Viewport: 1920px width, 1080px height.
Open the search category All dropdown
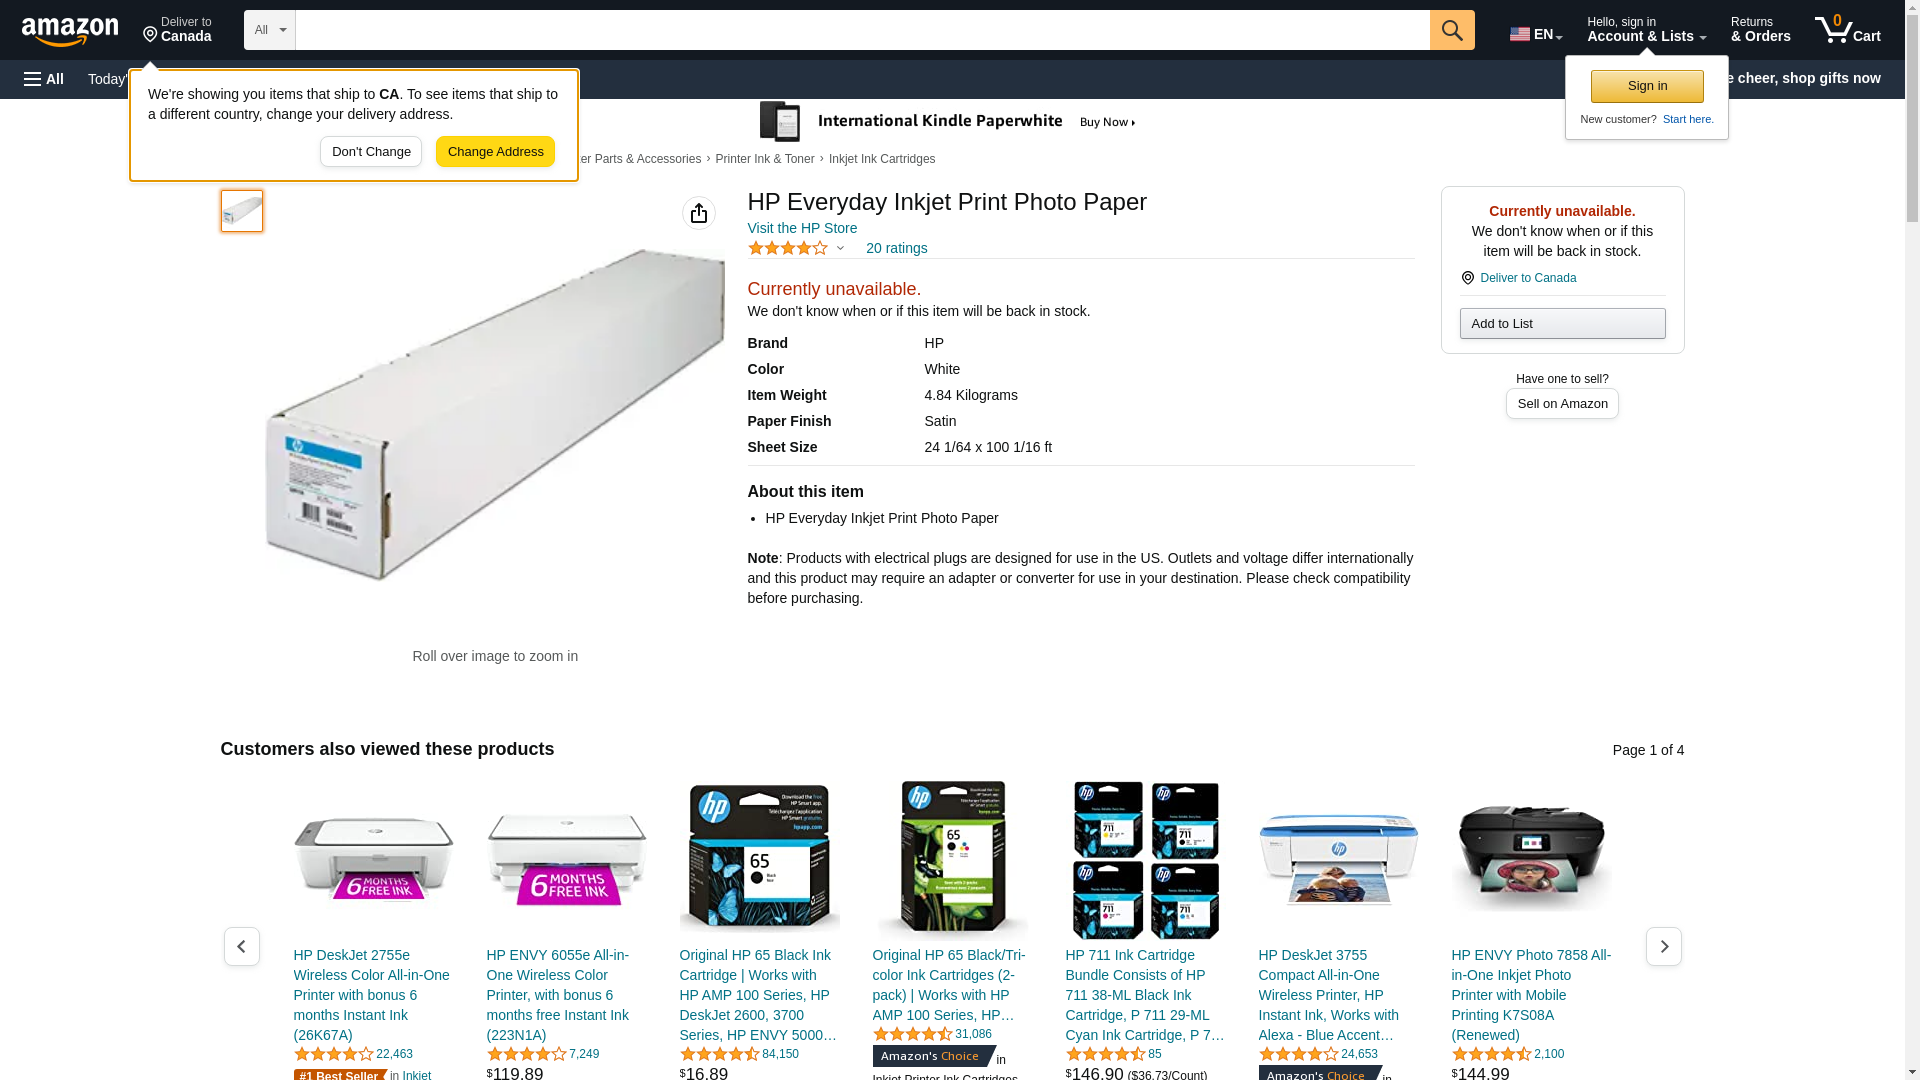point(269,30)
